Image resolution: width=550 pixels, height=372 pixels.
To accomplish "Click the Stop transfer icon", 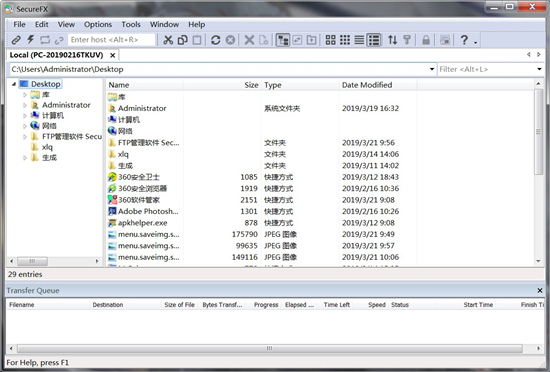I will pos(230,40).
